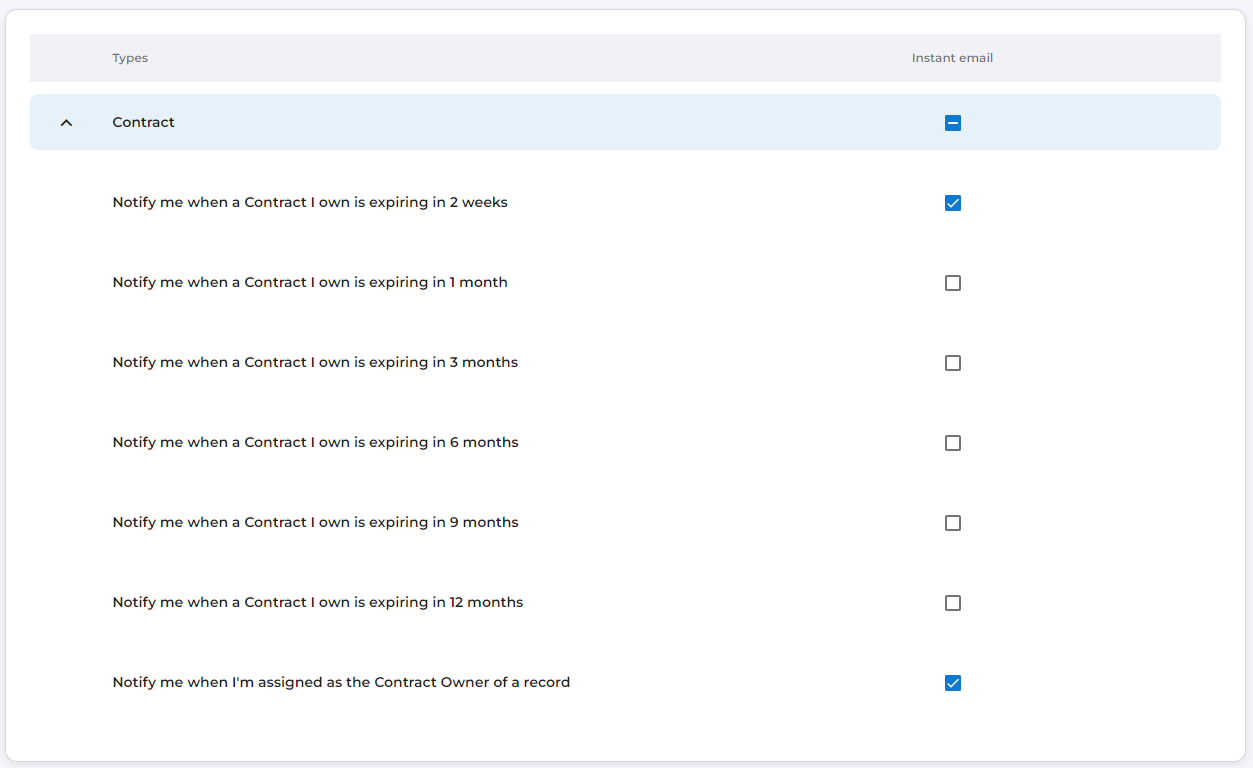Screen dimensions: 1253x768
Task: Click the expiring in 2 weeks label
Action: pyautogui.click(x=310, y=202)
